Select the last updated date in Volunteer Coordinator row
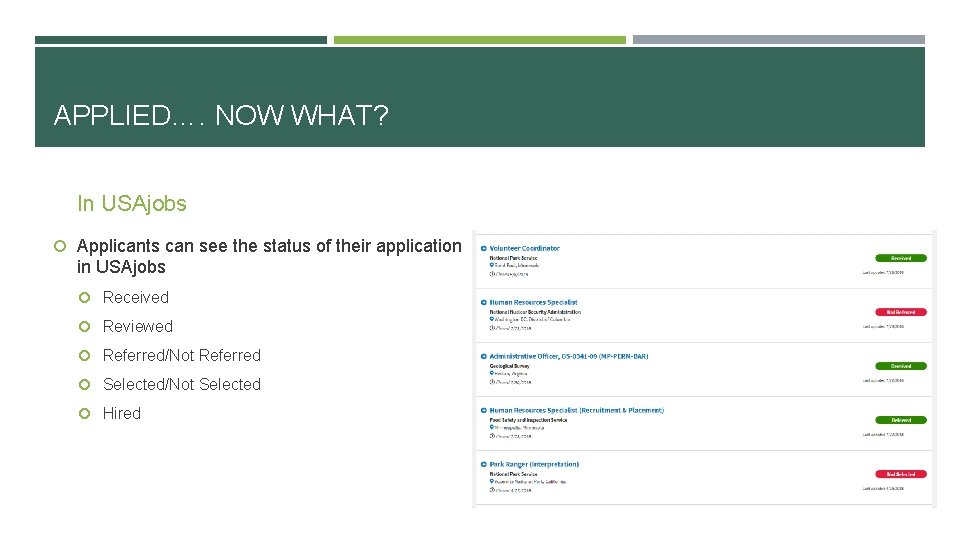 (883, 272)
